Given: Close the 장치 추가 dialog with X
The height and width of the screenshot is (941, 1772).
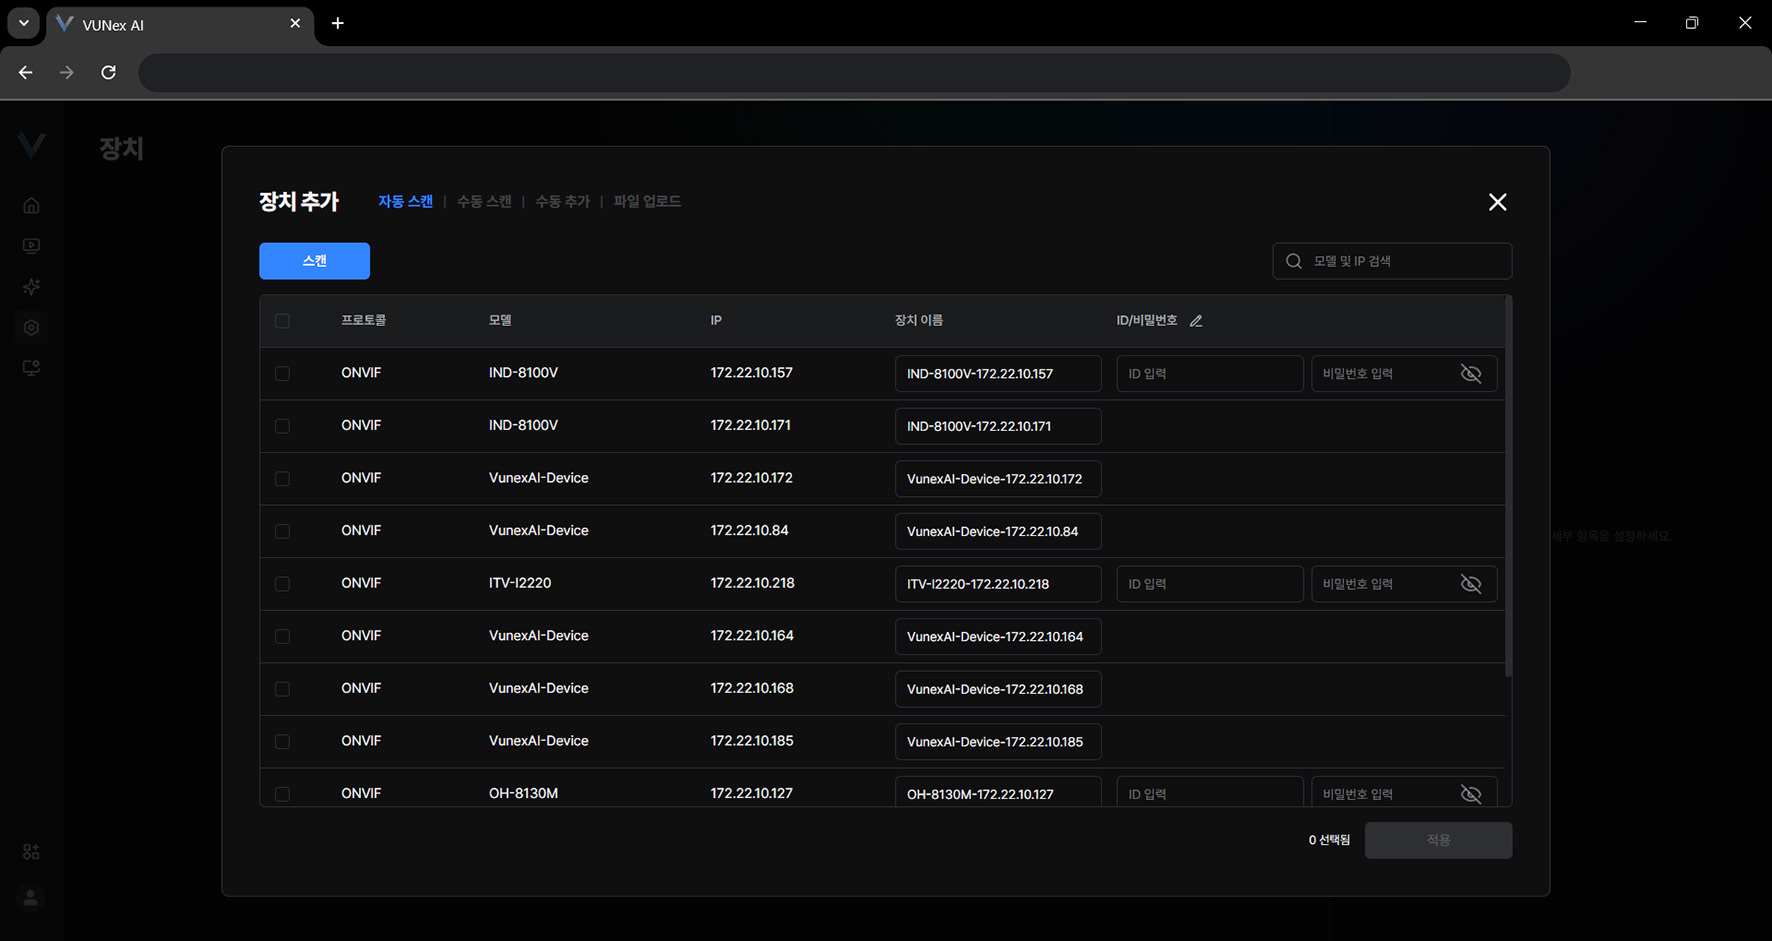Looking at the screenshot, I should pos(1497,202).
